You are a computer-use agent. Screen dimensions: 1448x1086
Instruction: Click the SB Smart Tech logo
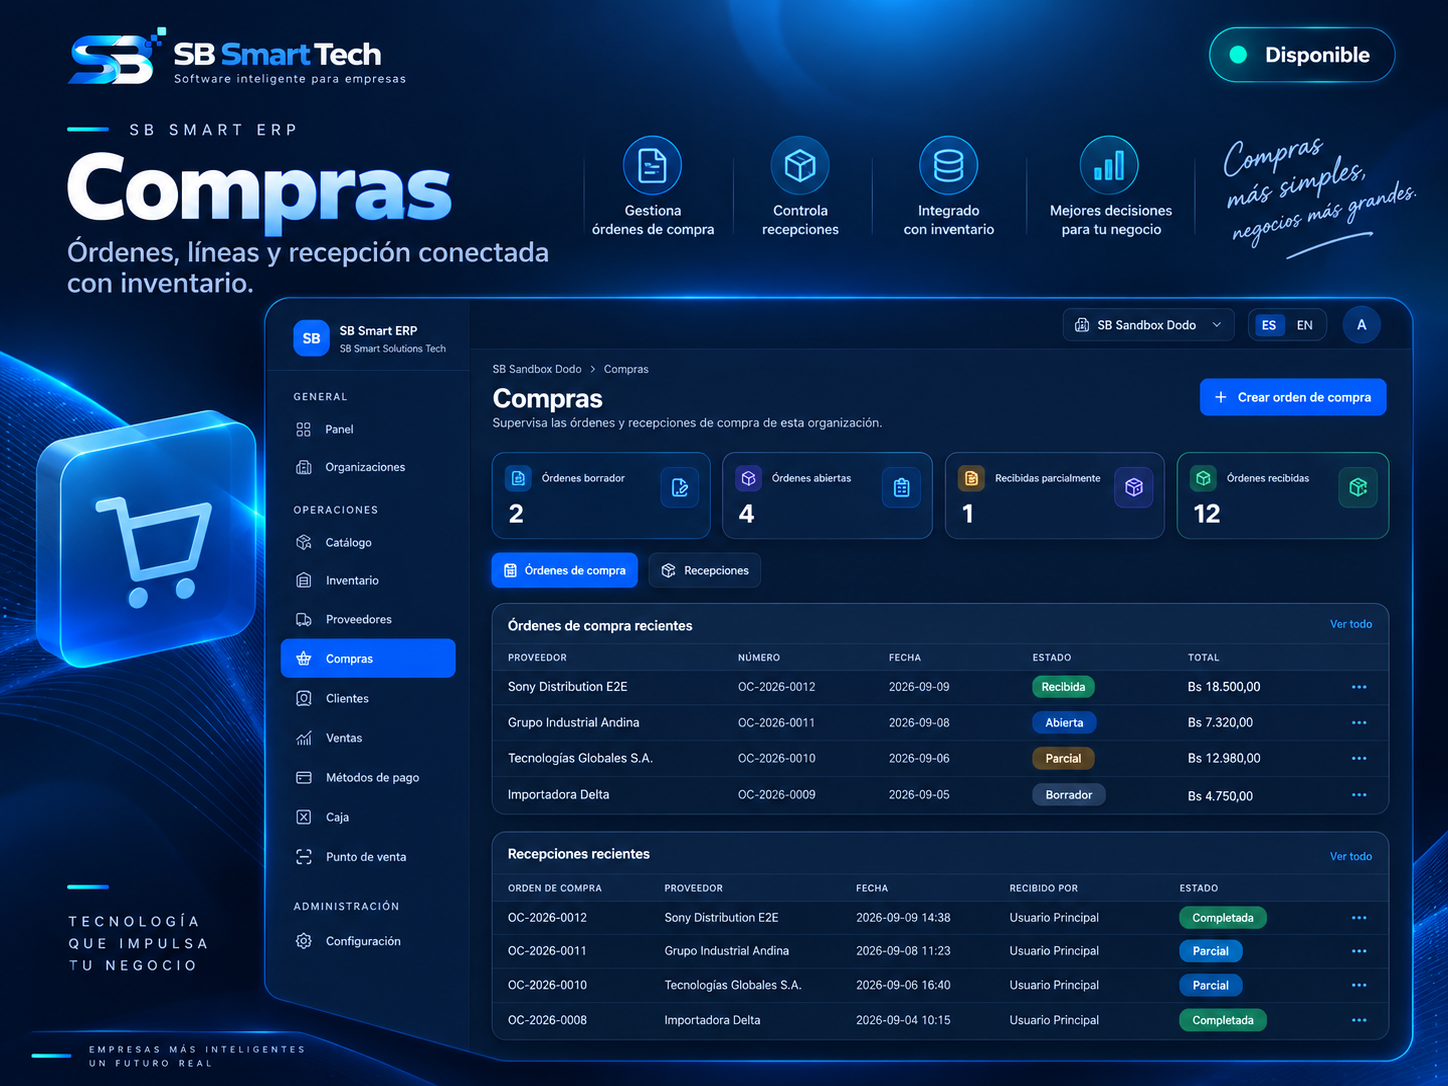tap(238, 58)
